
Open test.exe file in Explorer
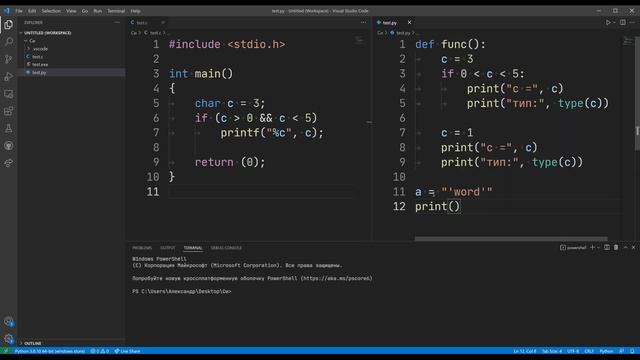tap(72, 64)
